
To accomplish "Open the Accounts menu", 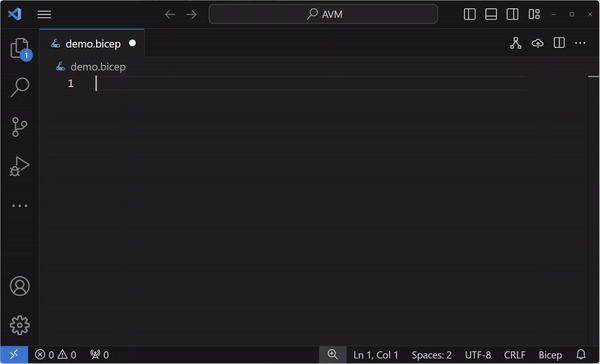I will pos(20,286).
